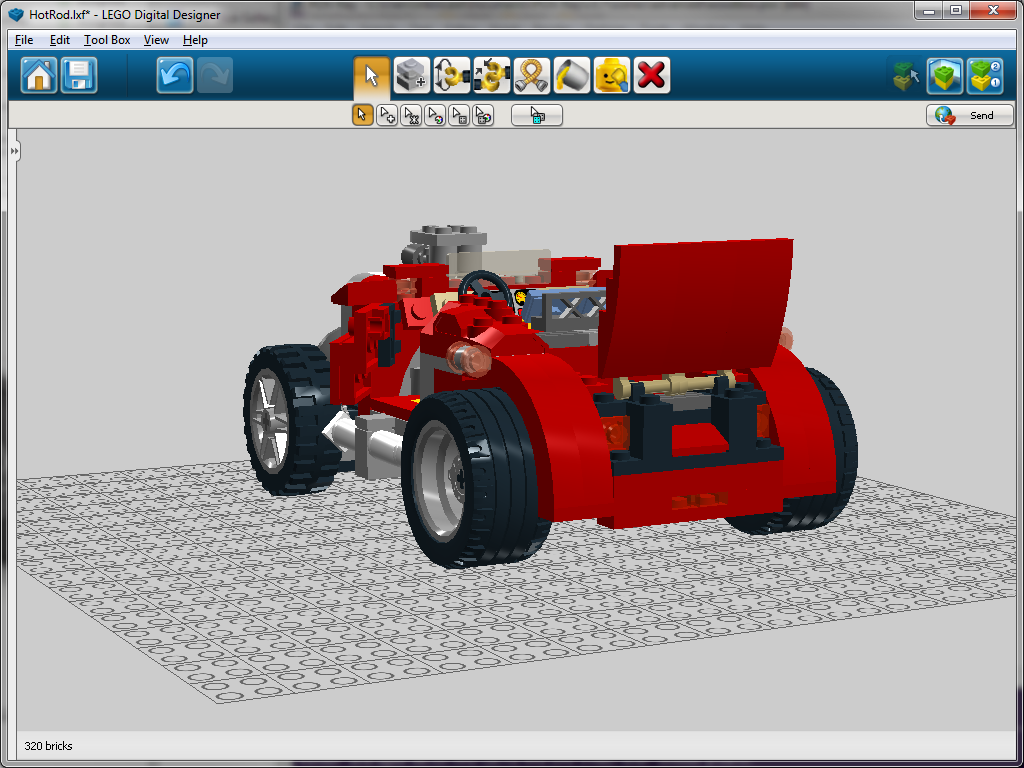
Task: Open Building Guide mode
Action: coord(985,75)
